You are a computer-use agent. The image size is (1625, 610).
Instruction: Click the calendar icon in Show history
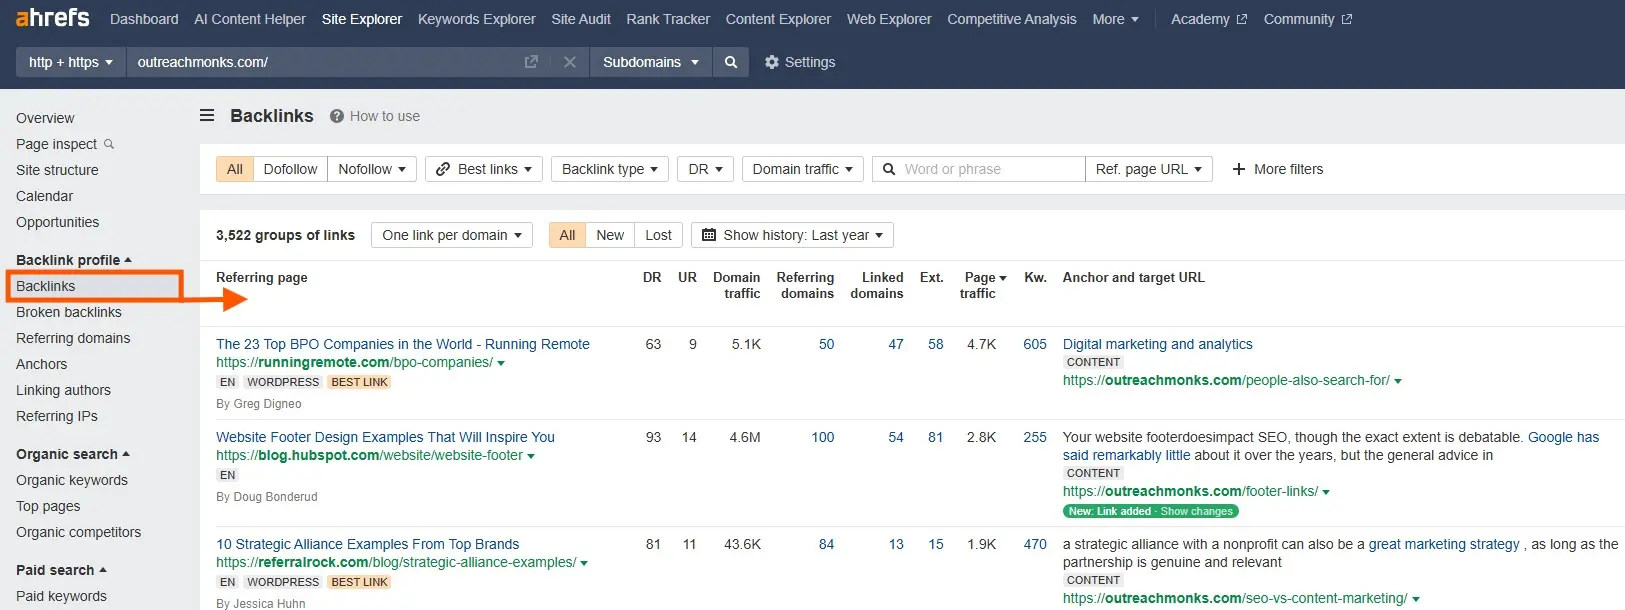[709, 235]
